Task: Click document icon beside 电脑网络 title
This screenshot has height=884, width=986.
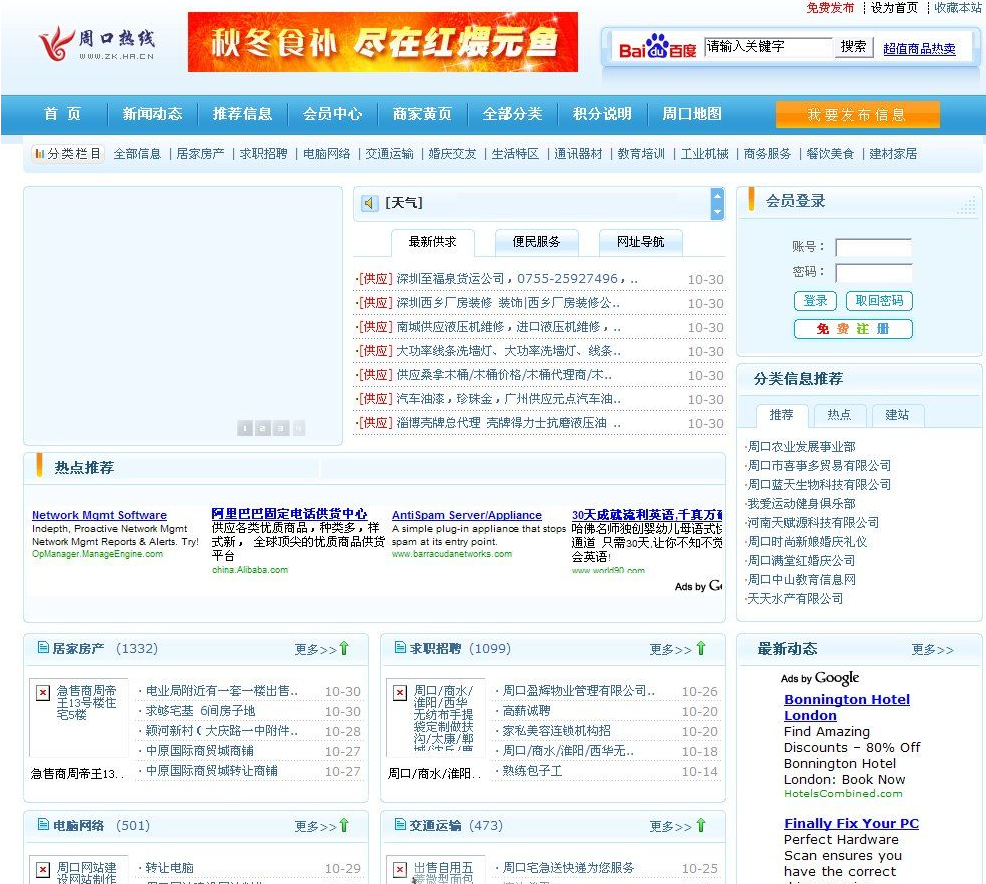Action: point(43,824)
